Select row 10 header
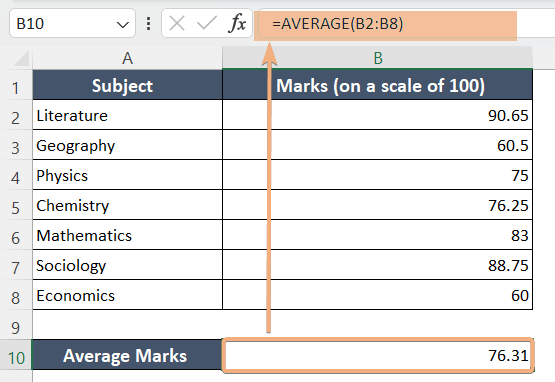The image size is (555, 382). pos(16,355)
